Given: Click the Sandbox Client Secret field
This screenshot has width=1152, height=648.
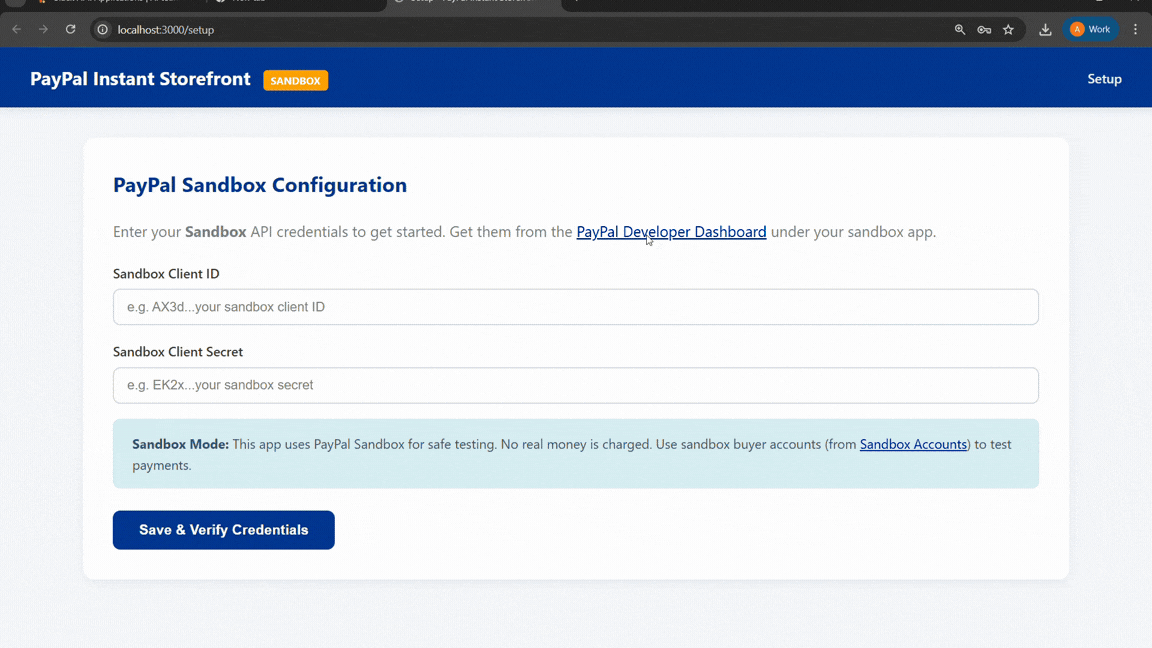Looking at the screenshot, I should tap(575, 385).
